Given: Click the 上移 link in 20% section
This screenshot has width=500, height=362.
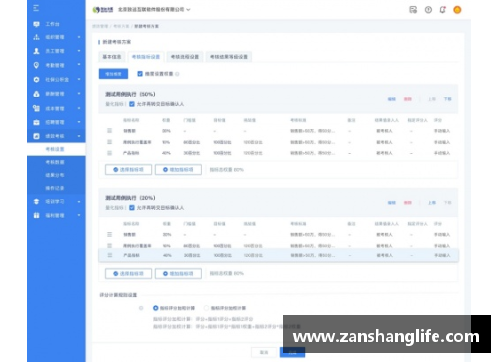Looking at the screenshot, I should coord(432,203).
